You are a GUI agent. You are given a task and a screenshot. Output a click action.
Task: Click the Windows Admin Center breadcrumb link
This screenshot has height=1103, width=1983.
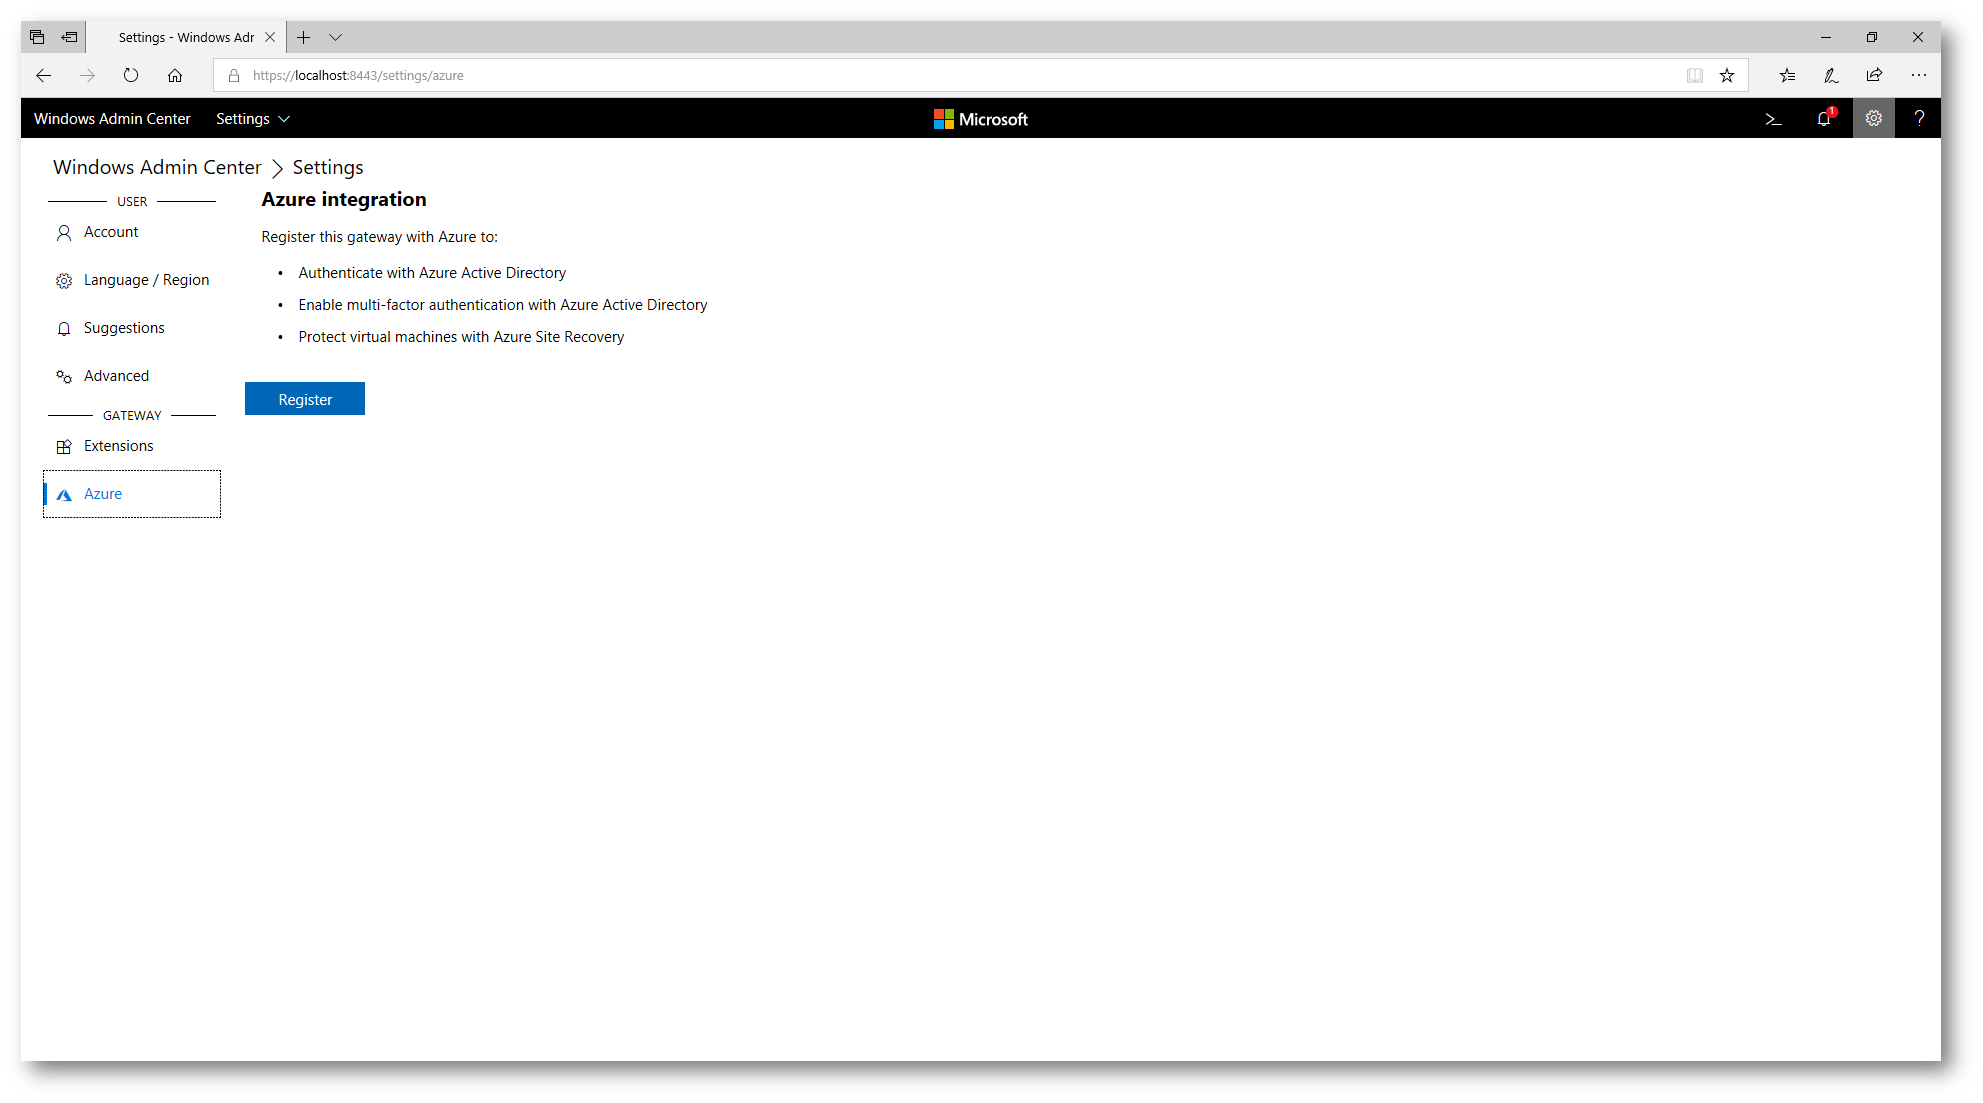(157, 168)
